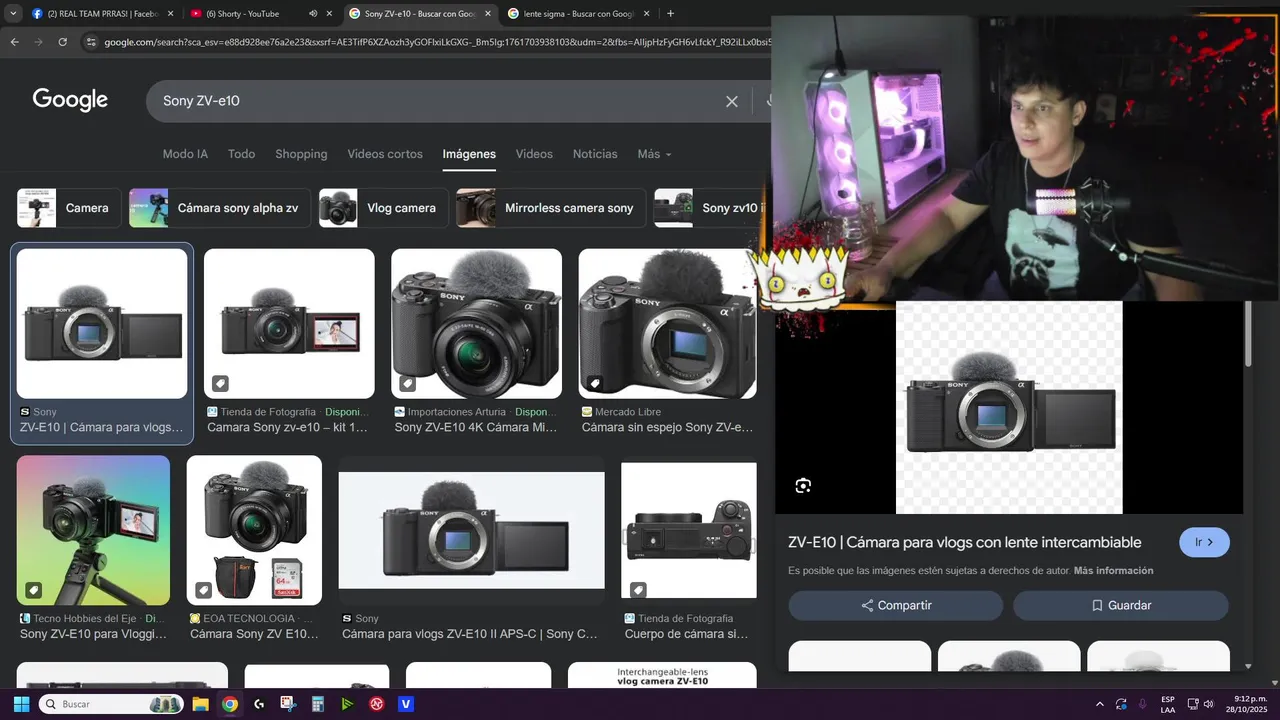The width and height of the screenshot is (1280, 720).
Task: Click the Ir button in the preview panel
Action: pos(1205,542)
